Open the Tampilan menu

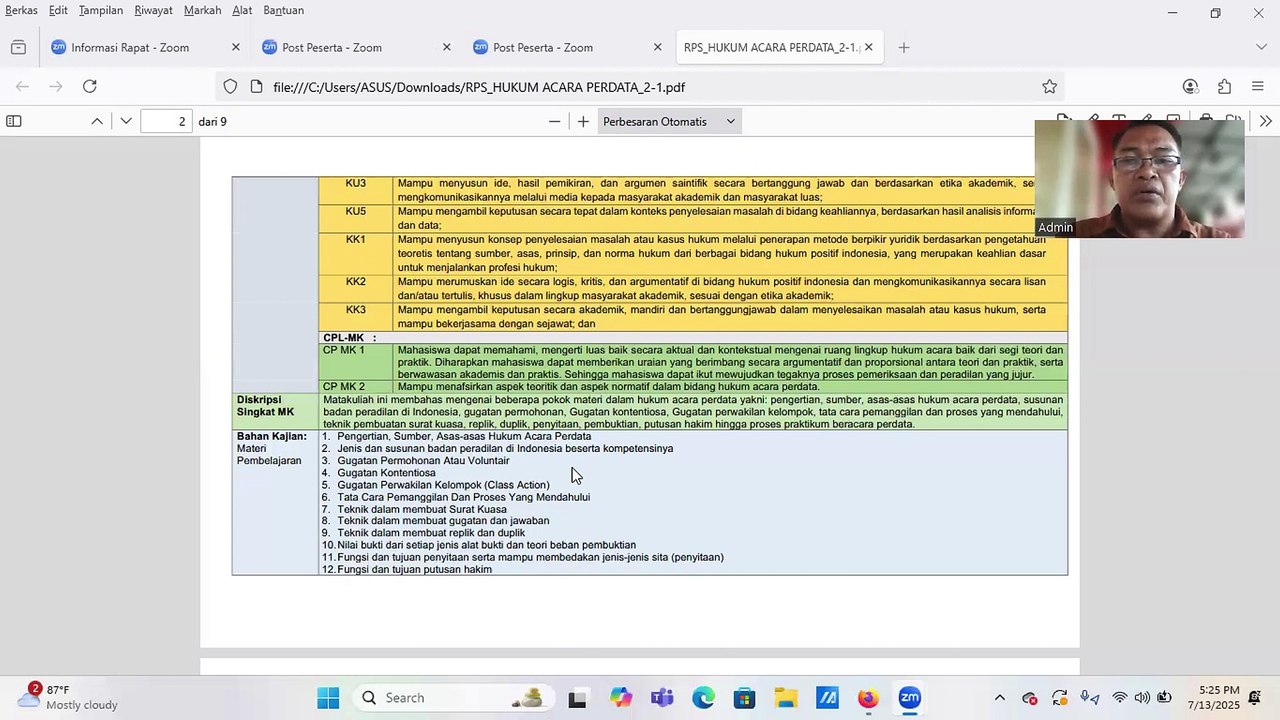tap(101, 10)
